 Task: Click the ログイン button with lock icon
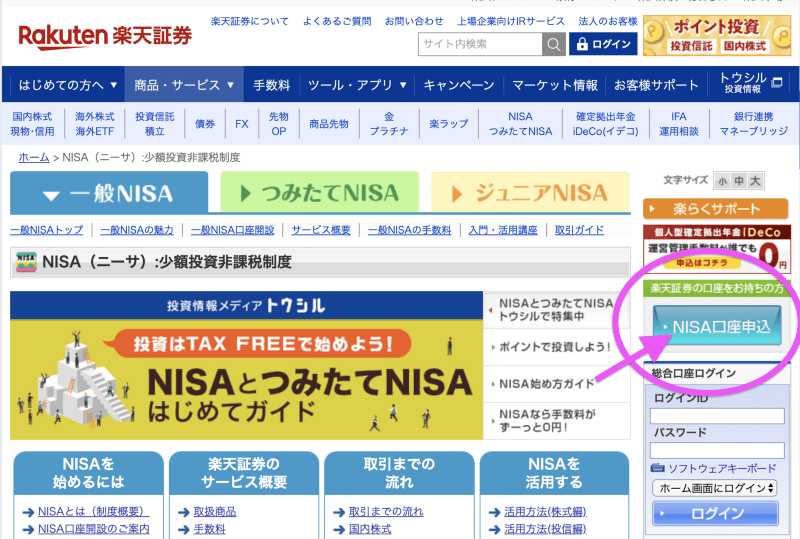pyautogui.click(x=603, y=44)
